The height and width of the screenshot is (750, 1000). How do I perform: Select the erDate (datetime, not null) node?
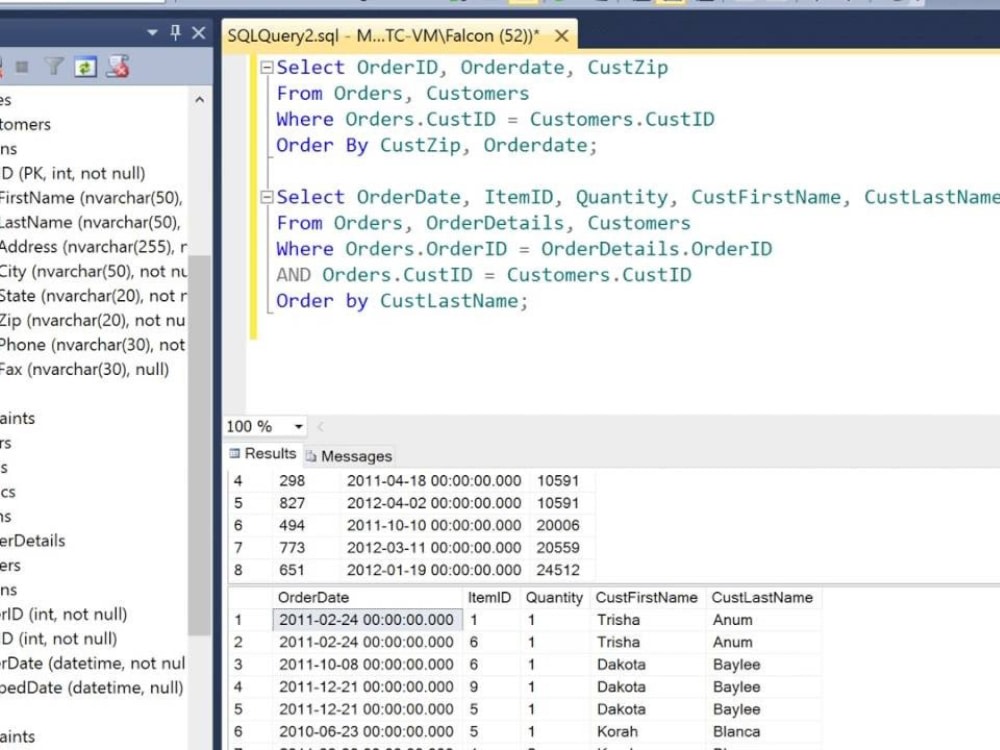(92, 663)
